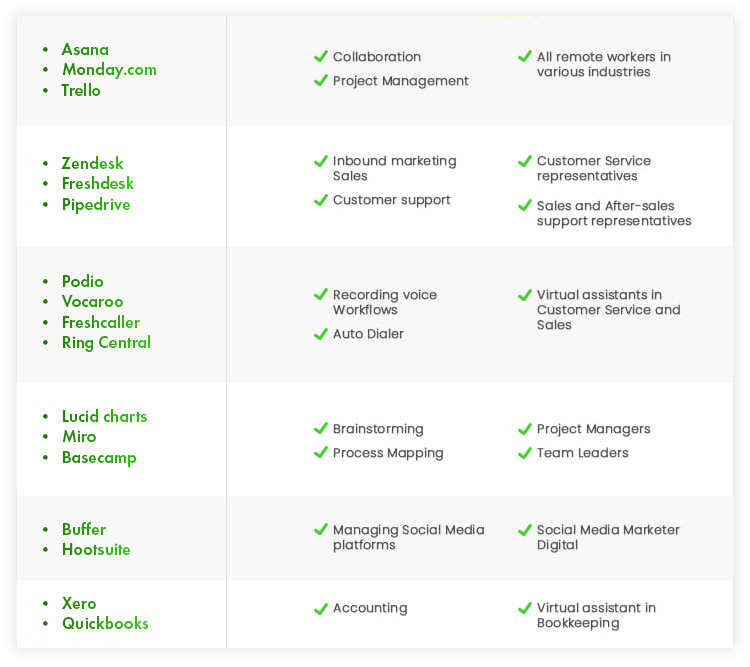Click the checkmark before Auto Dialer
The image size is (750, 667).
[x=320, y=334]
